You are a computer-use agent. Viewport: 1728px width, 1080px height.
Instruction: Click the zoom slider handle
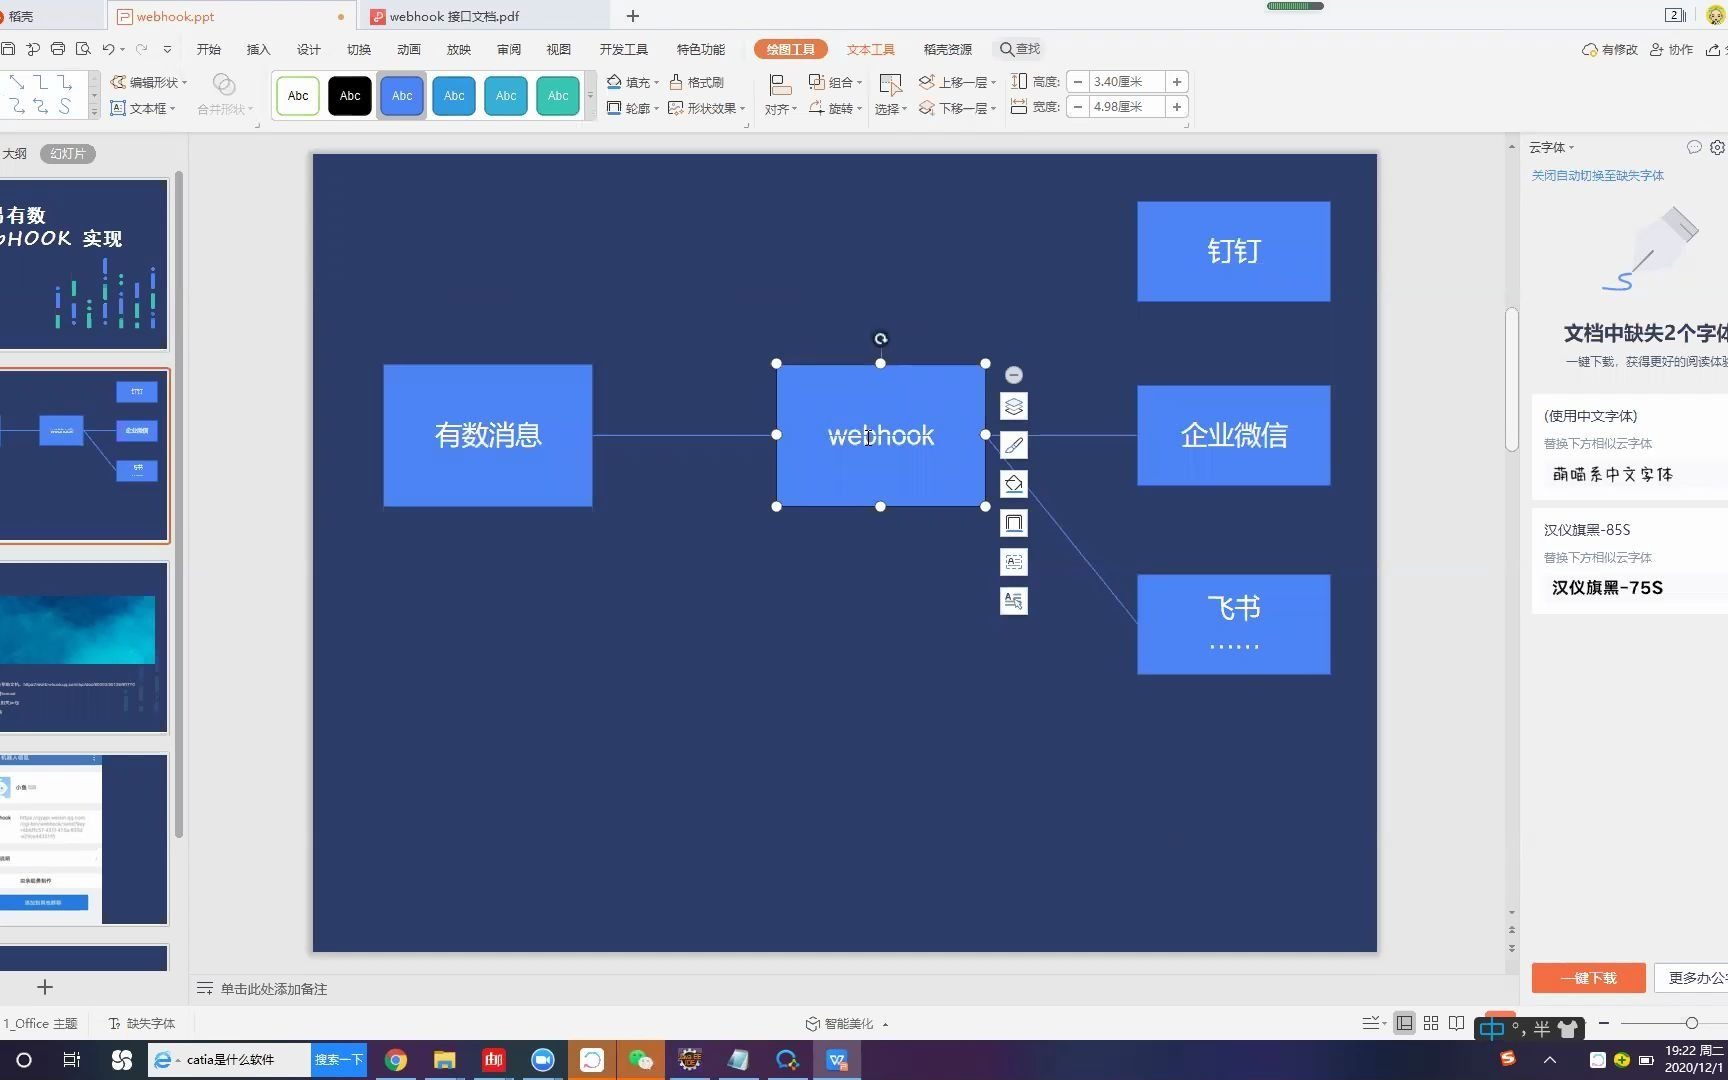tap(1691, 1023)
